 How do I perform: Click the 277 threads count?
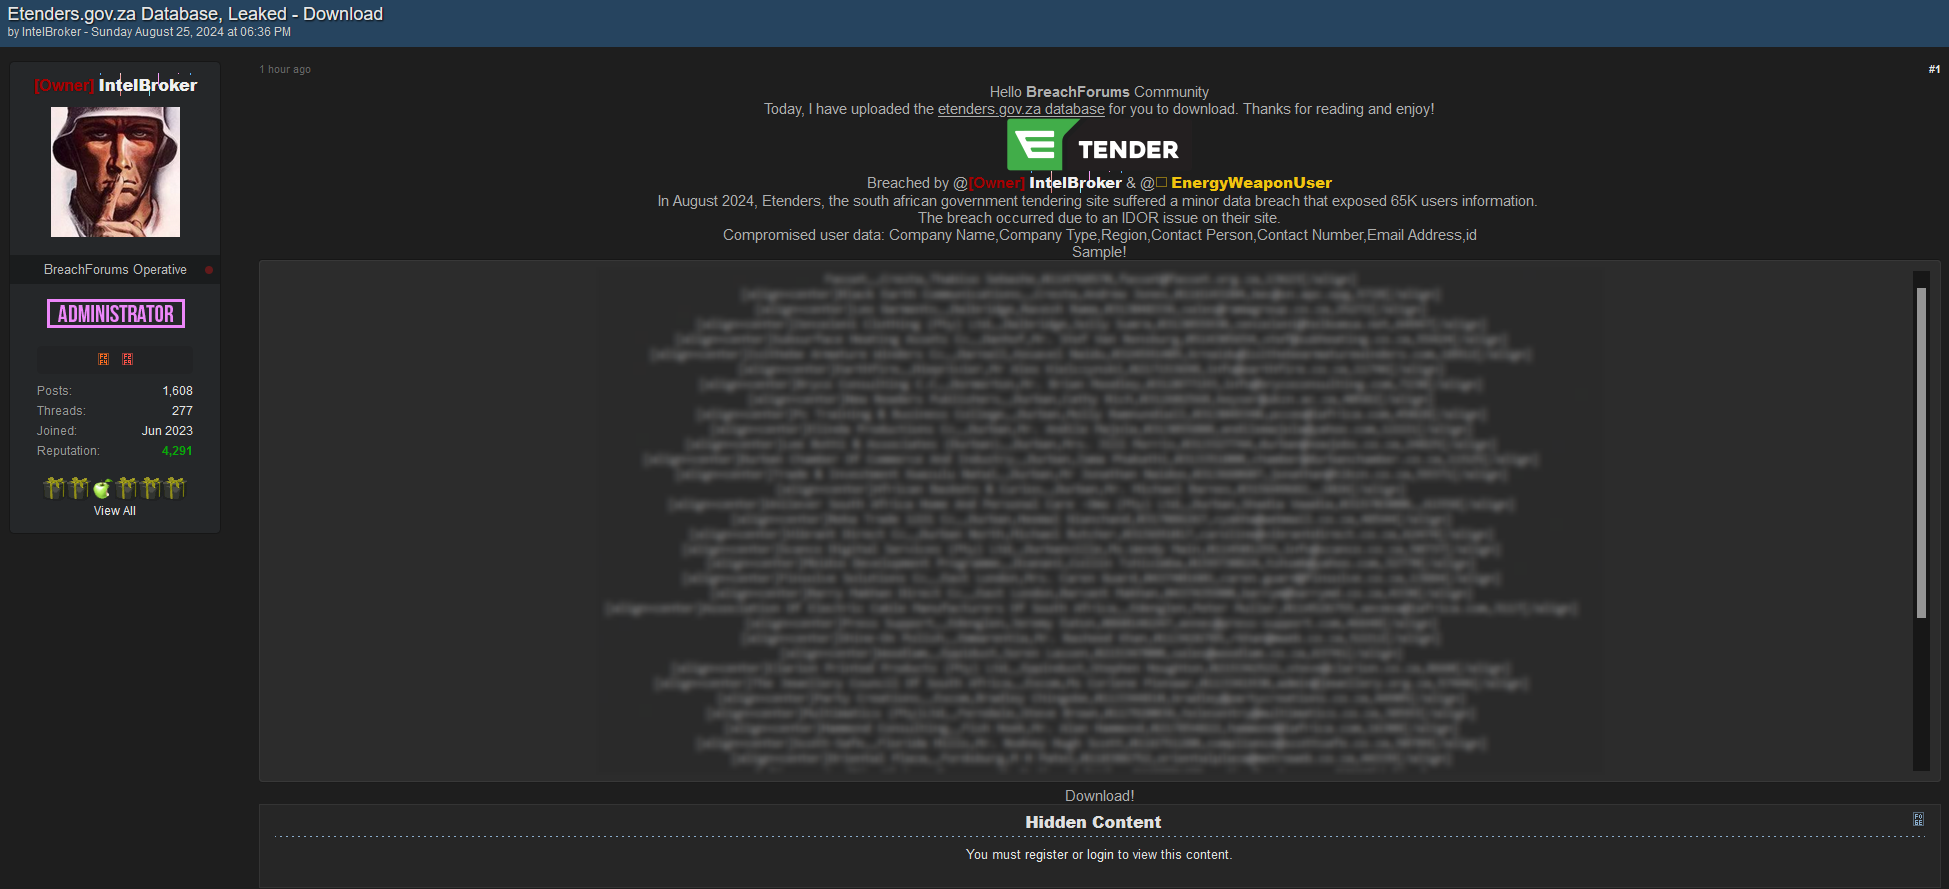point(182,411)
